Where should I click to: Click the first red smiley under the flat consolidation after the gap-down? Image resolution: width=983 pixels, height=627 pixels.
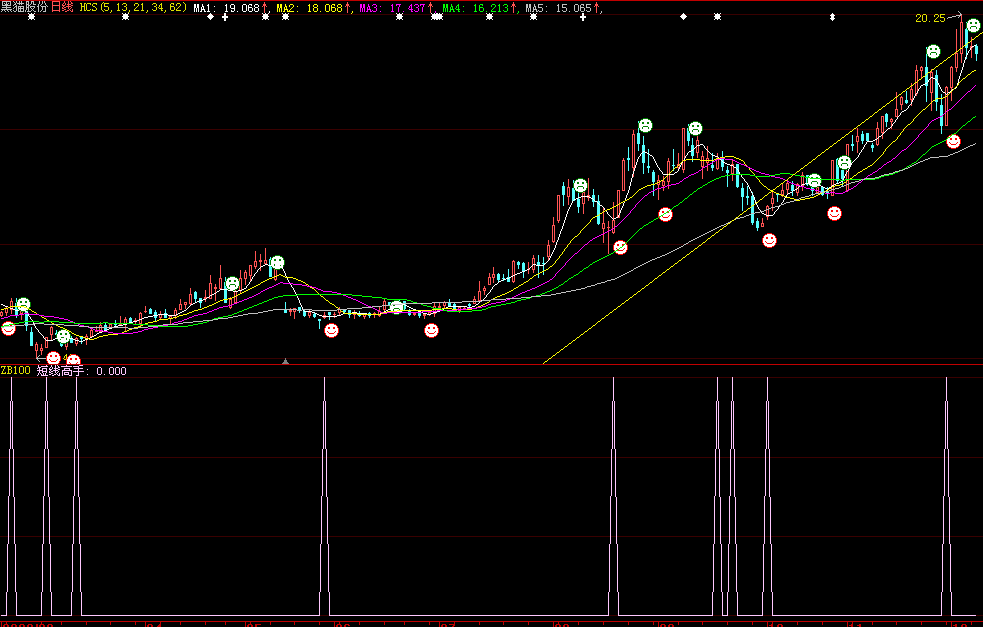pyautogui.click(x=332, y=330)
